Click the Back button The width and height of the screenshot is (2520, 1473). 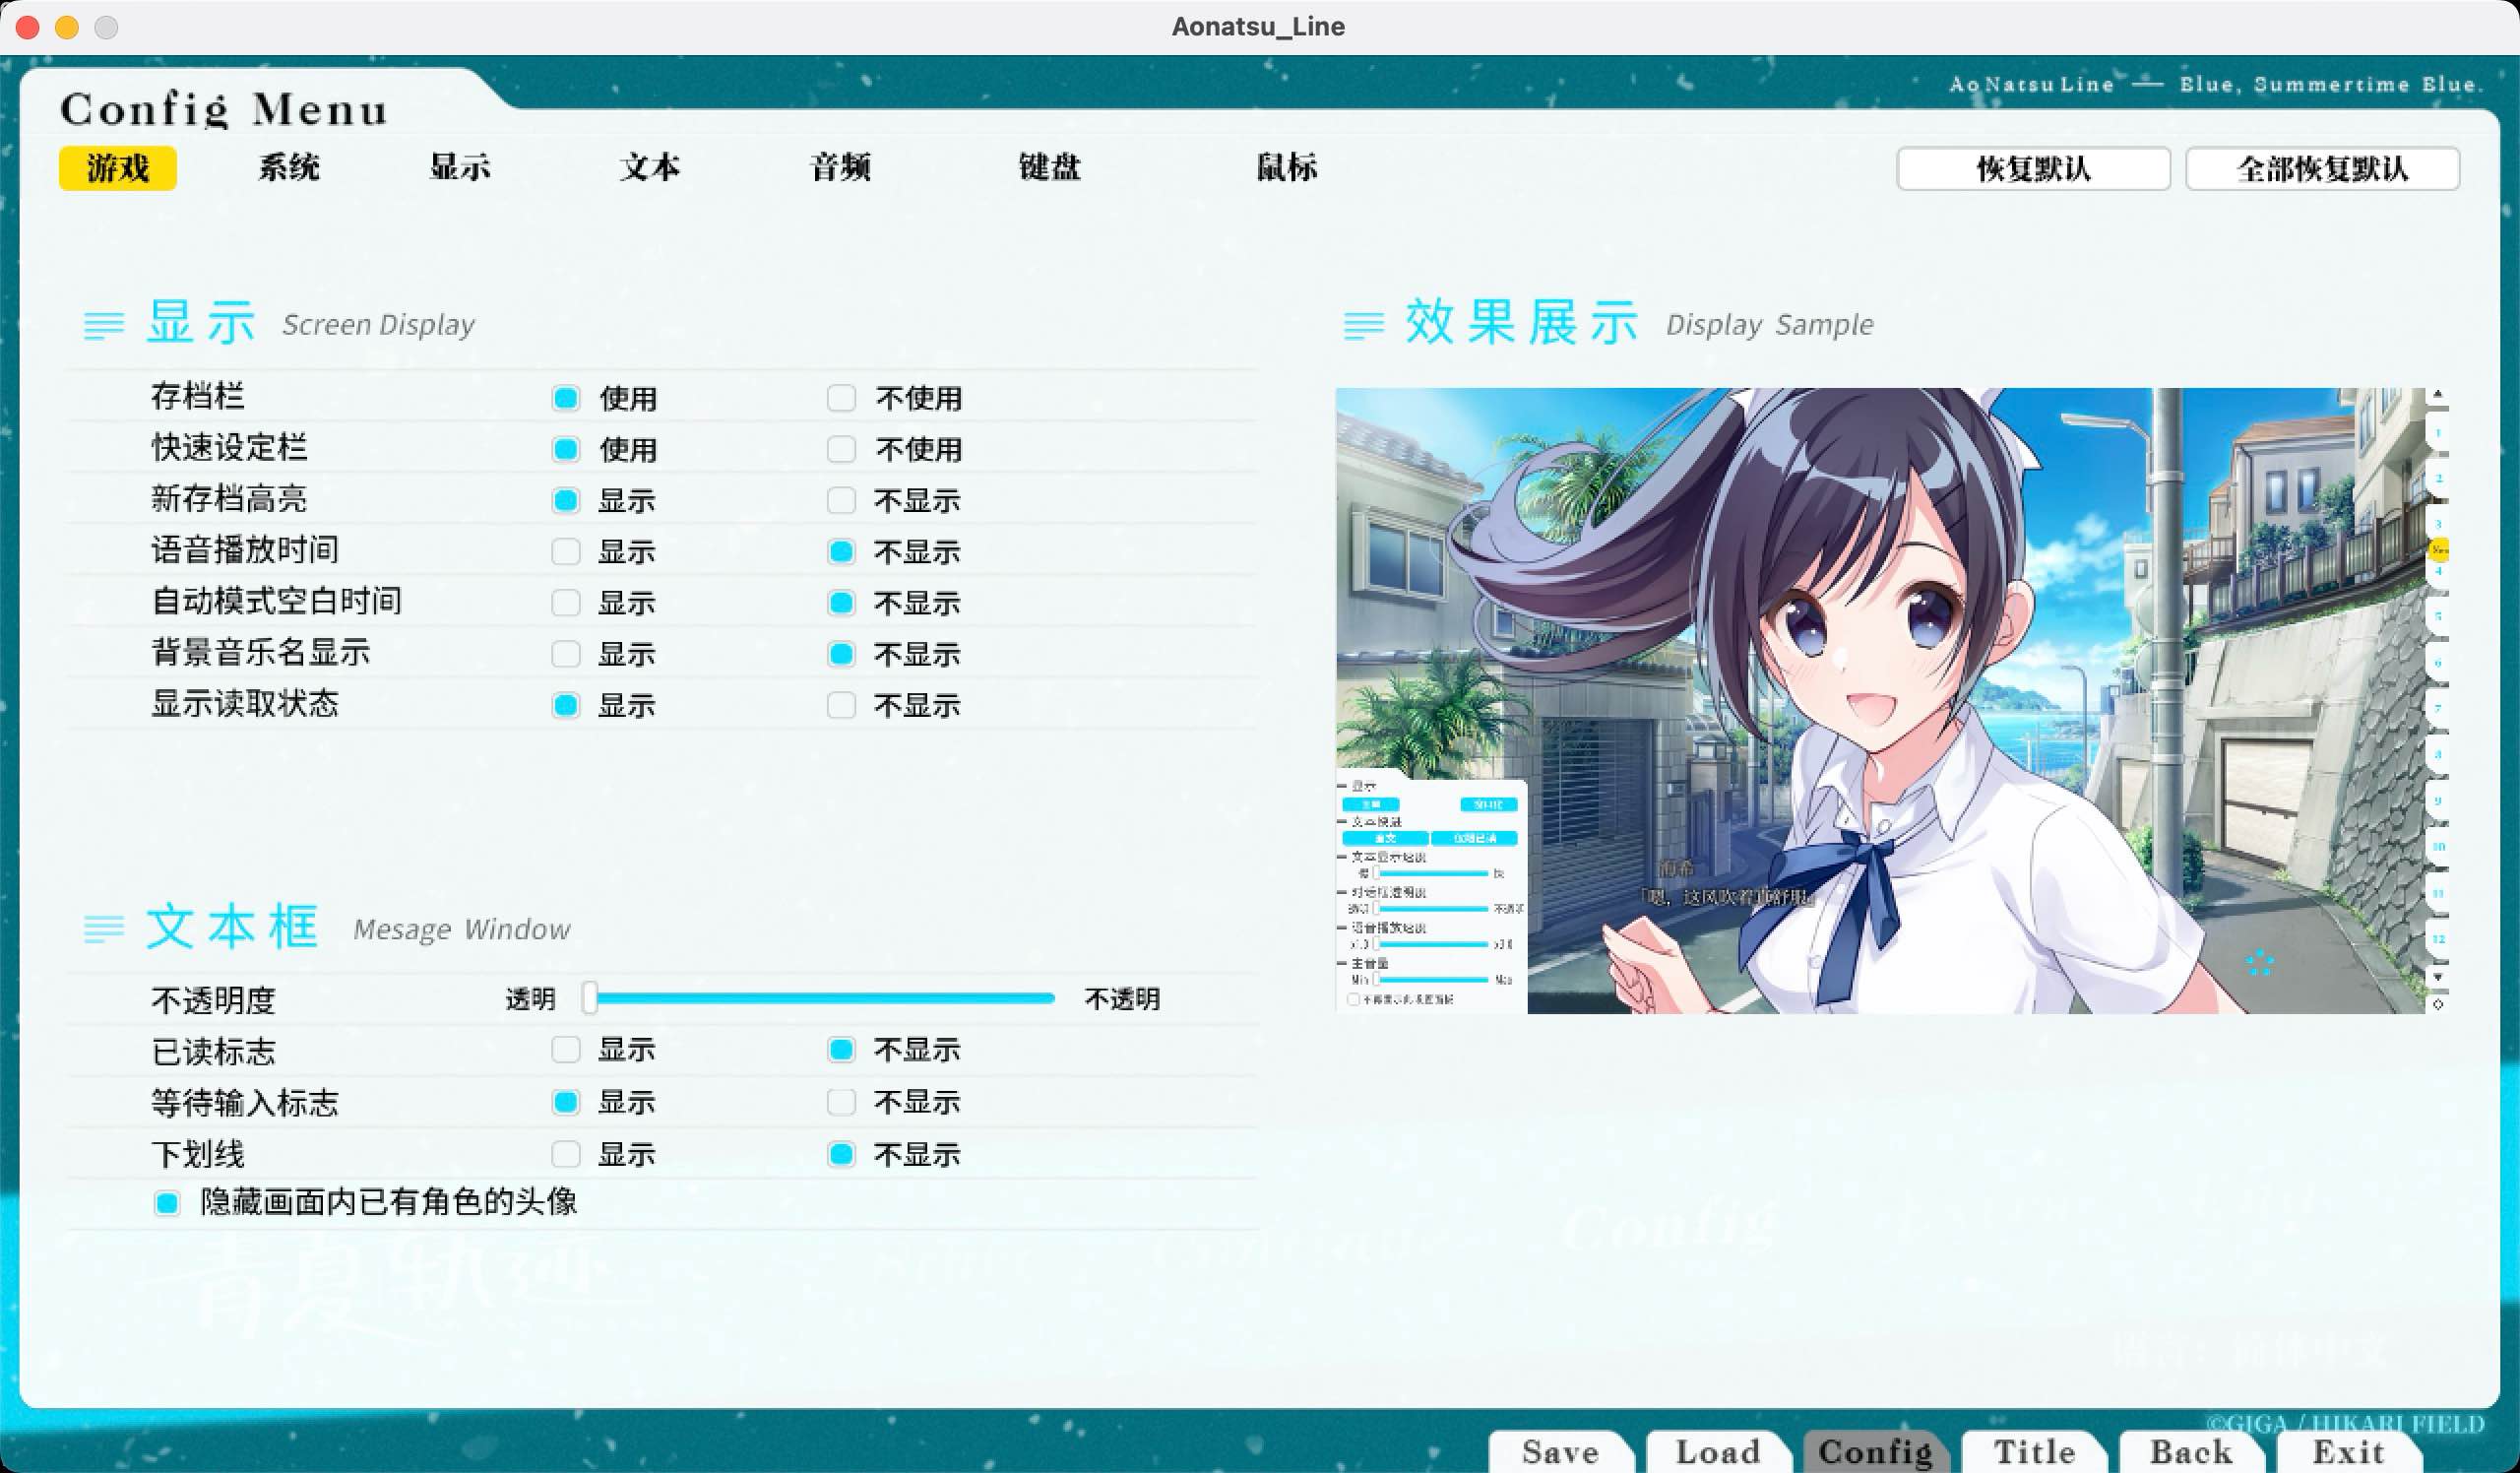click(2191, 1451)
